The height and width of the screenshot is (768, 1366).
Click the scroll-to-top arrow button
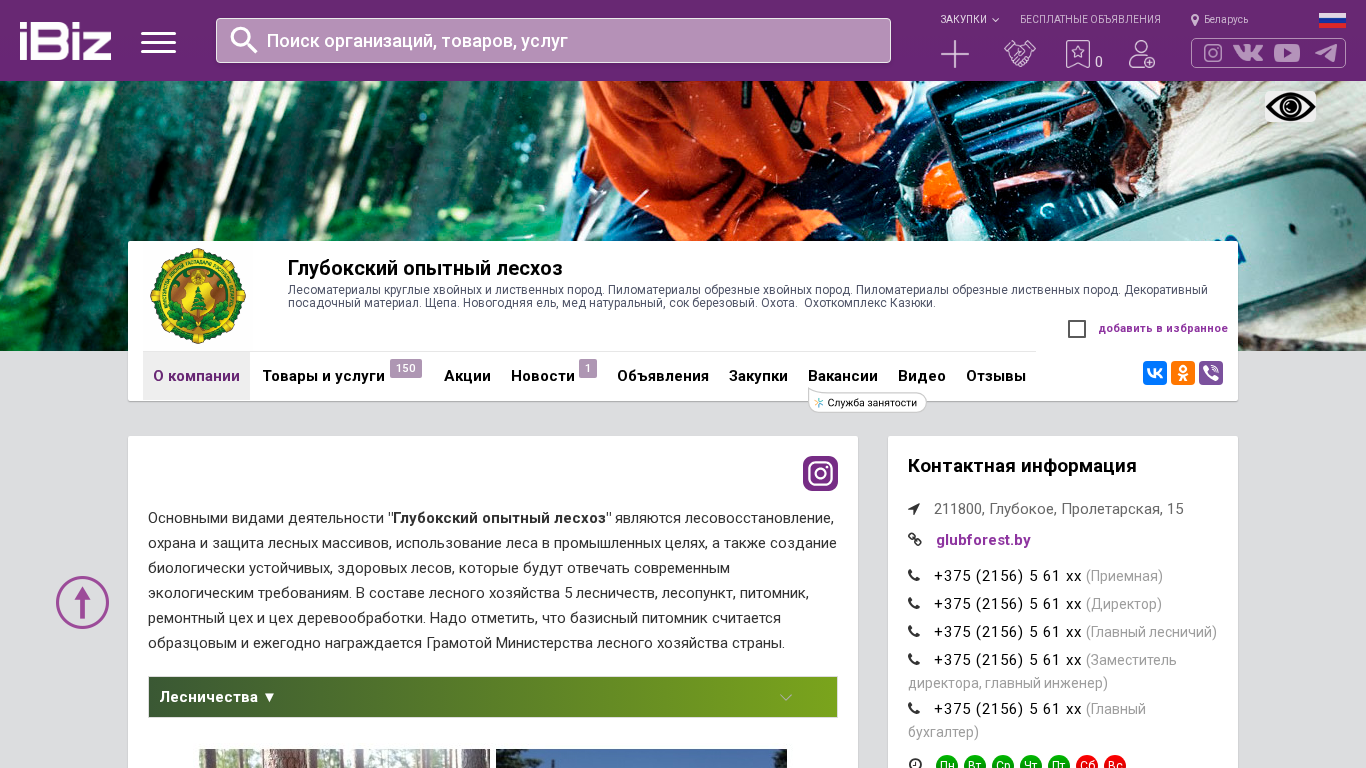pyautogui.click(x=82, y=602)
